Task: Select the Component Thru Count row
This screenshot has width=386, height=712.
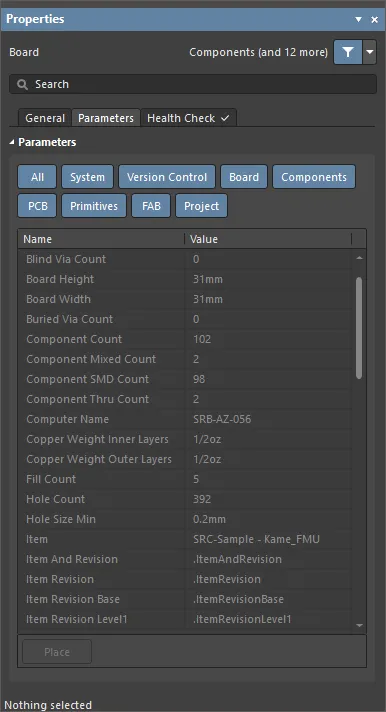Action: coord(185,399)
